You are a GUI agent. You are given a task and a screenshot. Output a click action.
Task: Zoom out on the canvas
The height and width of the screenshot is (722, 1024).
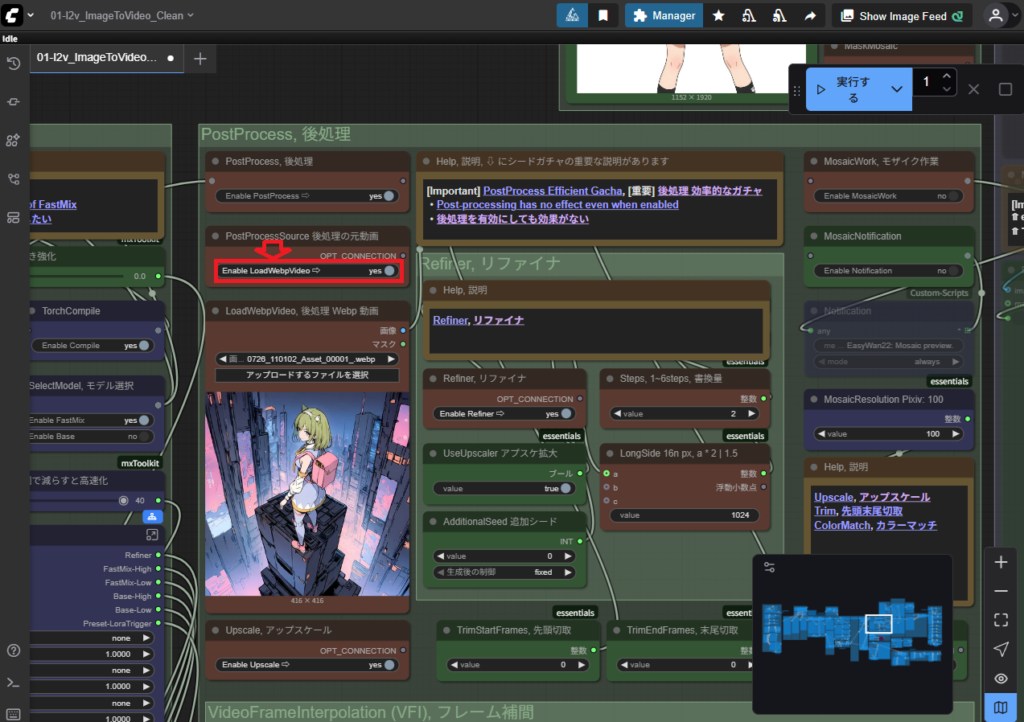[1000, 591]
